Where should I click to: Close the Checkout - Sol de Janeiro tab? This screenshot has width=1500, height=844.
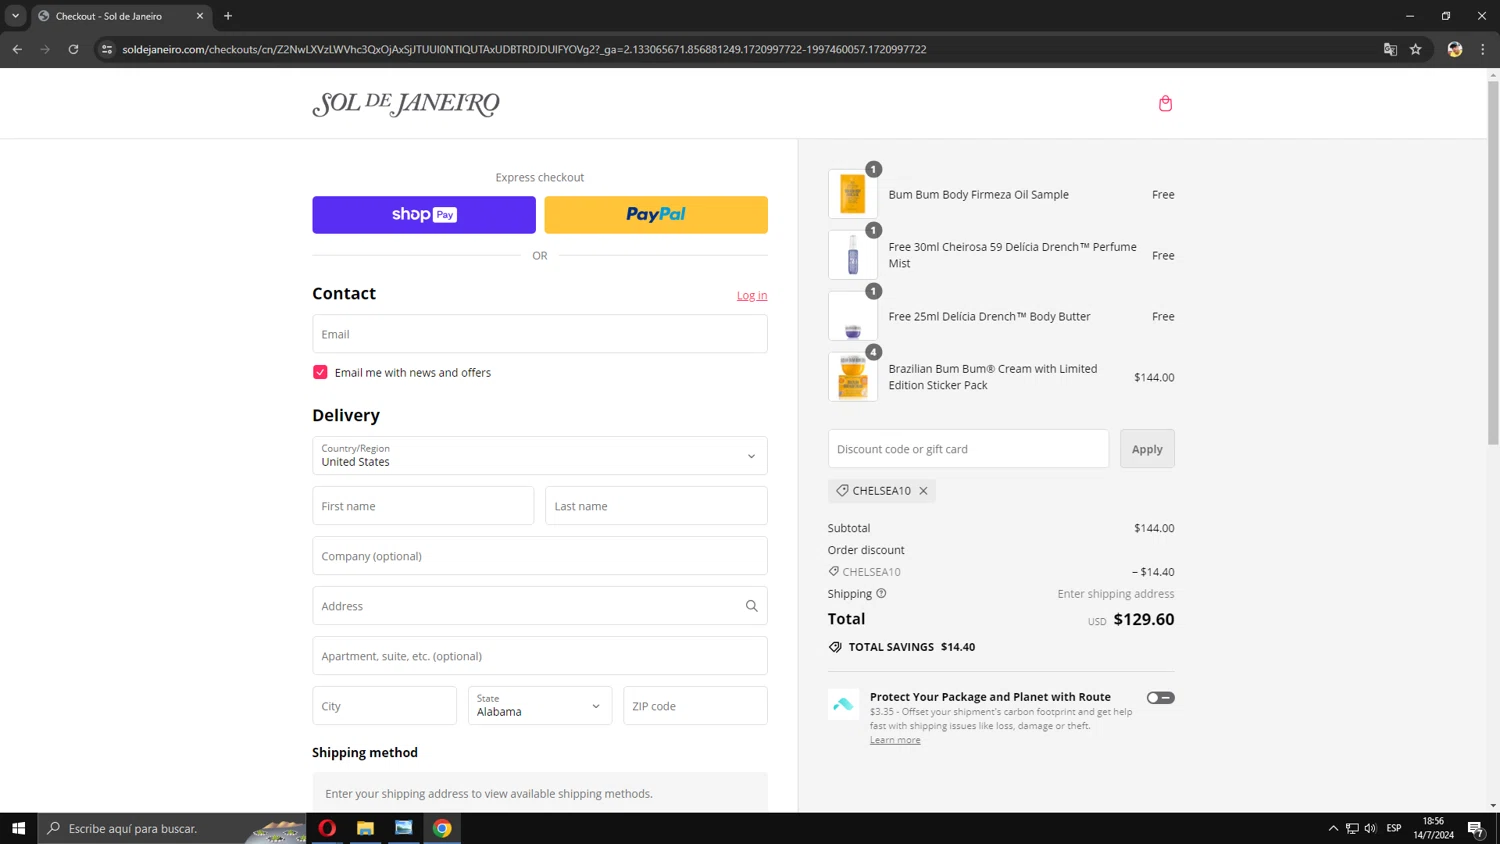pos(200,16)
